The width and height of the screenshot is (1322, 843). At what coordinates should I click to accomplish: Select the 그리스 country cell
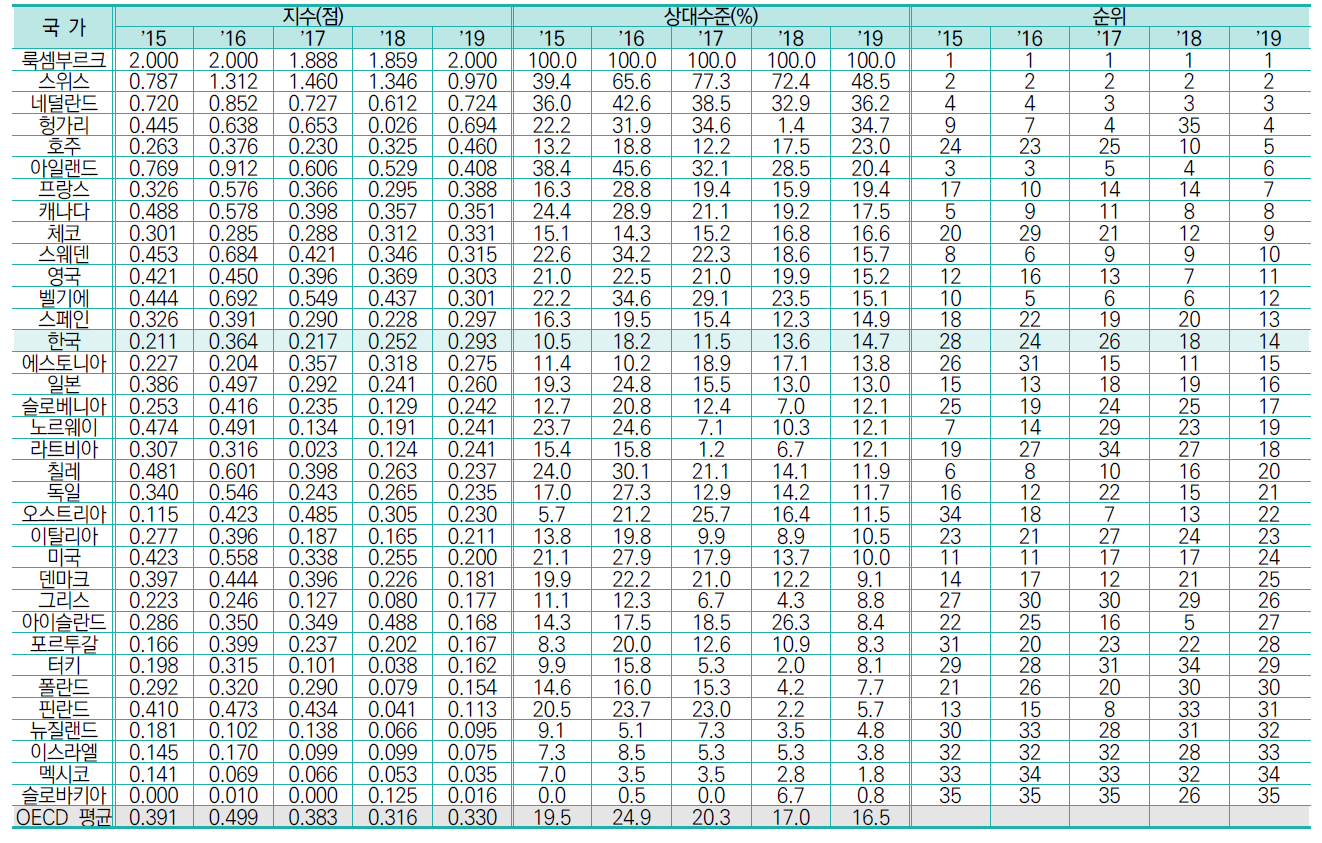pyautogui.click(x=62, y=603)
